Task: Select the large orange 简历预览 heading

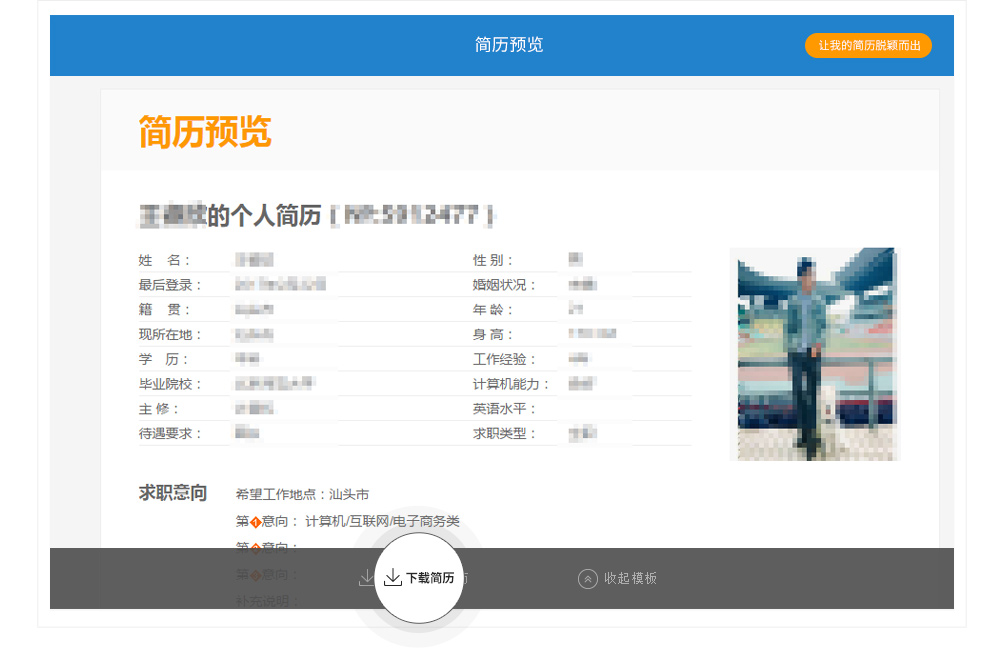Action: point(205,132)
